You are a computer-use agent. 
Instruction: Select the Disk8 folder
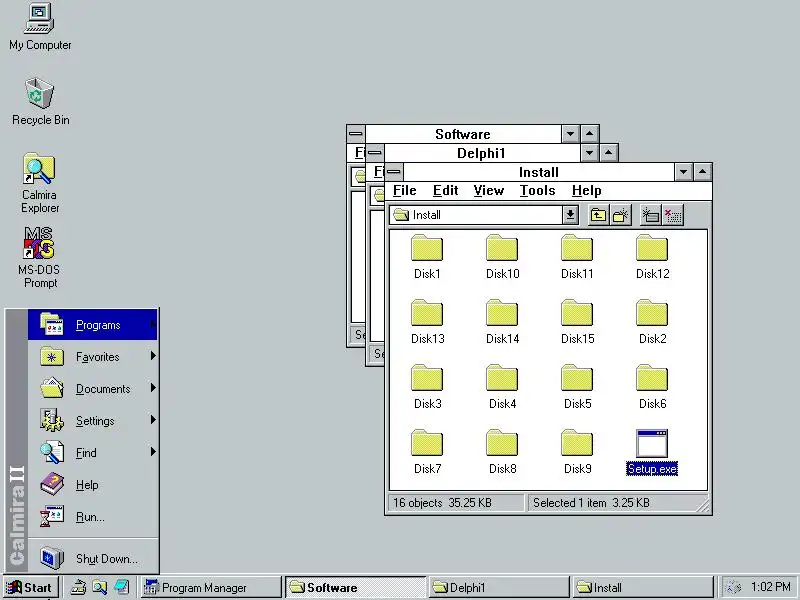(502, 452)
